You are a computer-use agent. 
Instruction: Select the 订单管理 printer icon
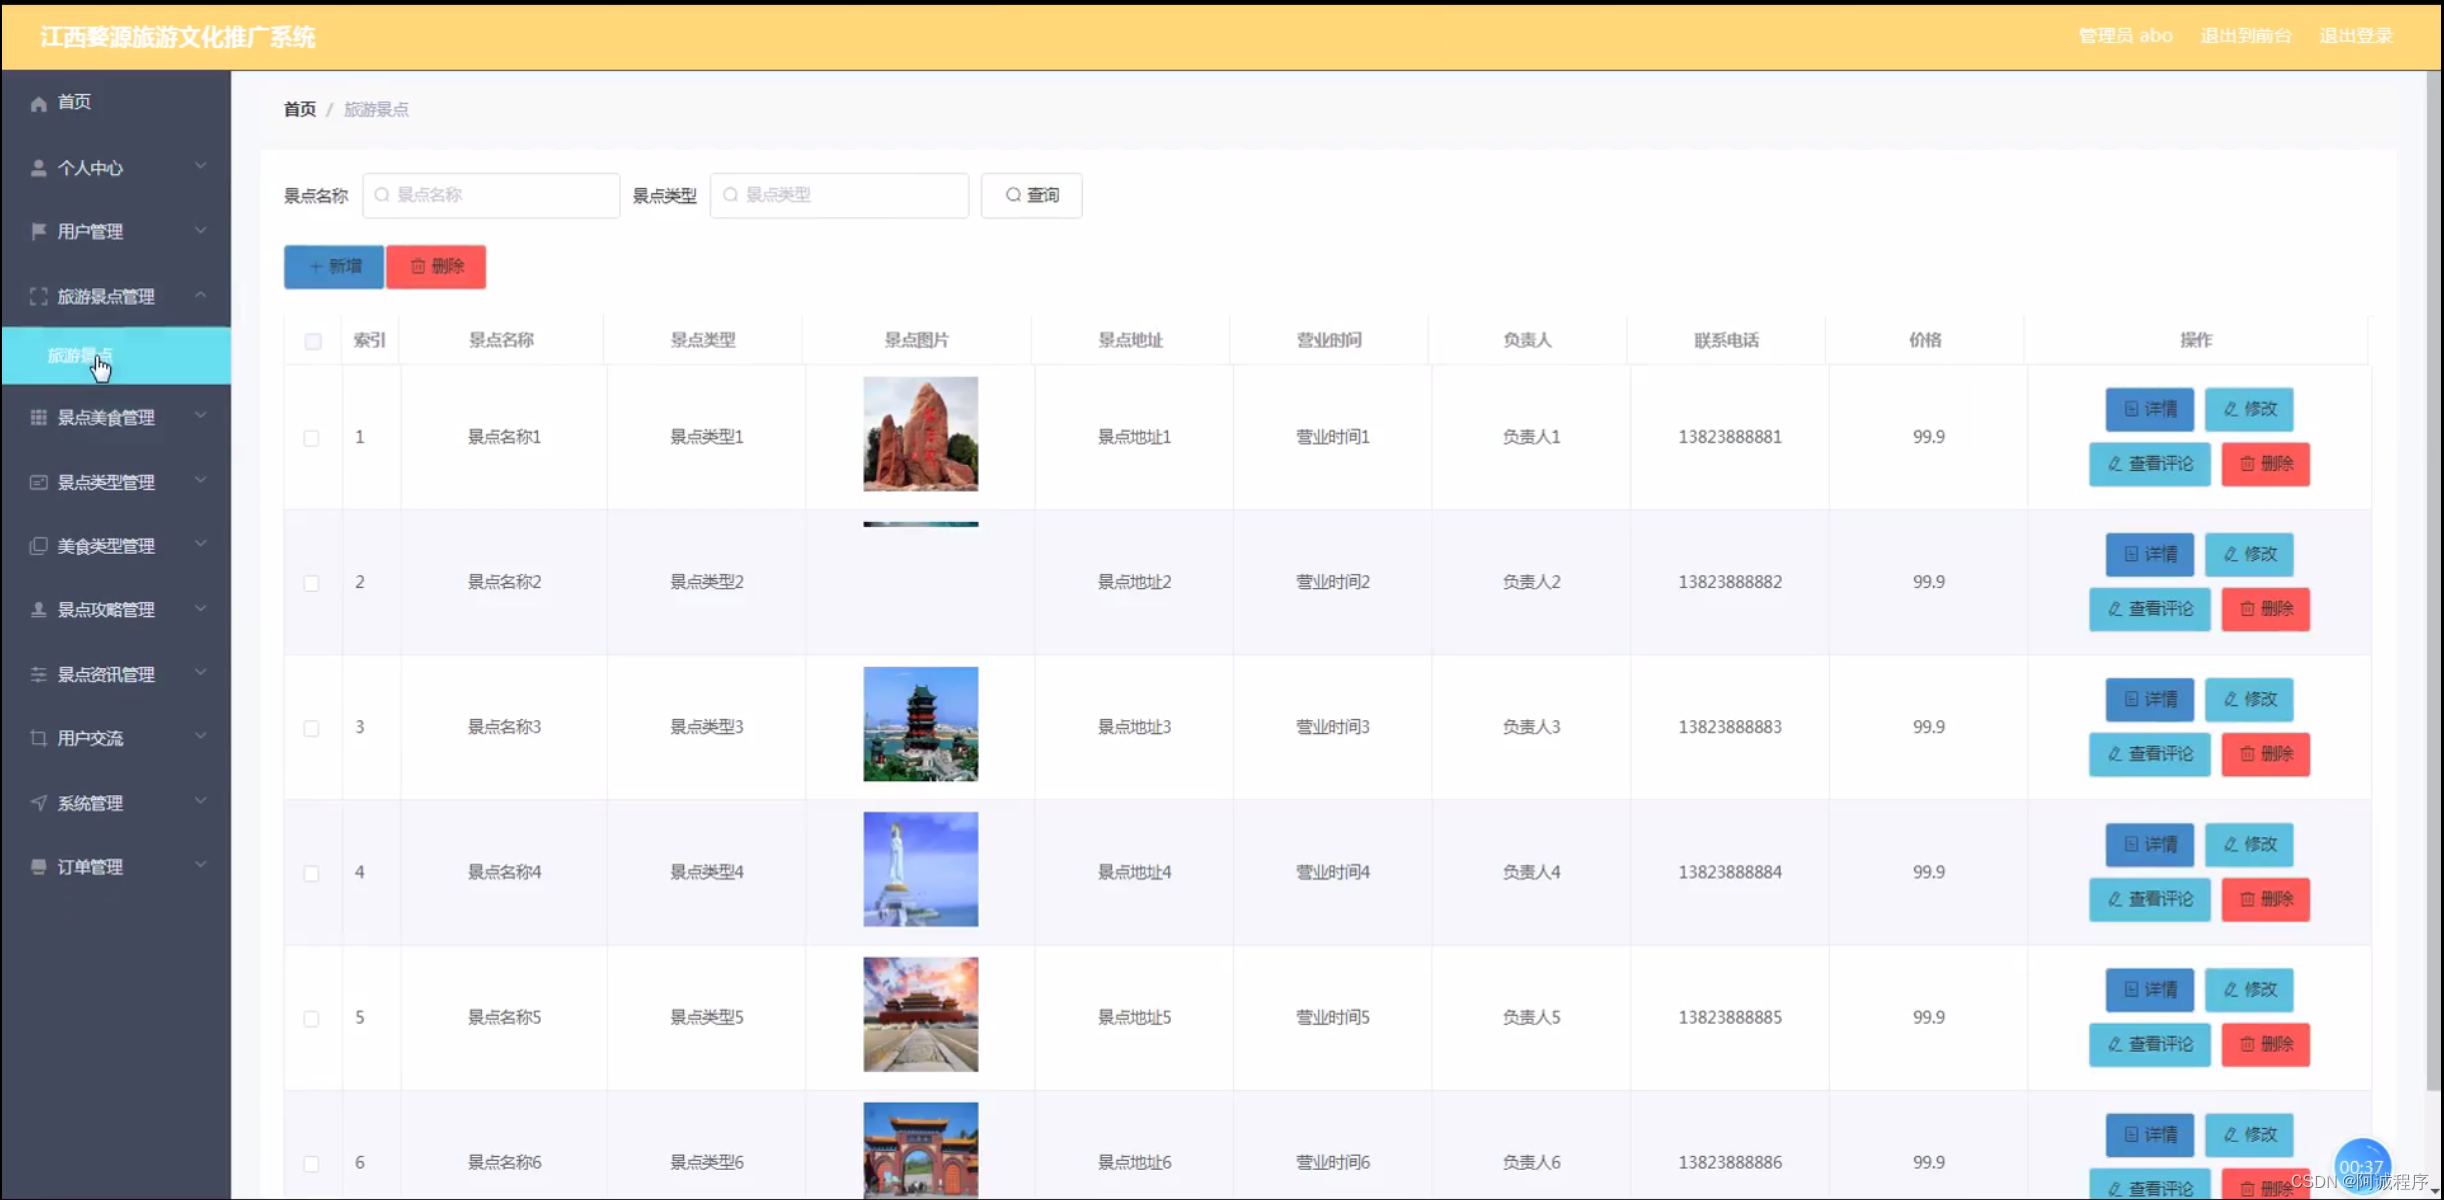click(x=38, y=866)
